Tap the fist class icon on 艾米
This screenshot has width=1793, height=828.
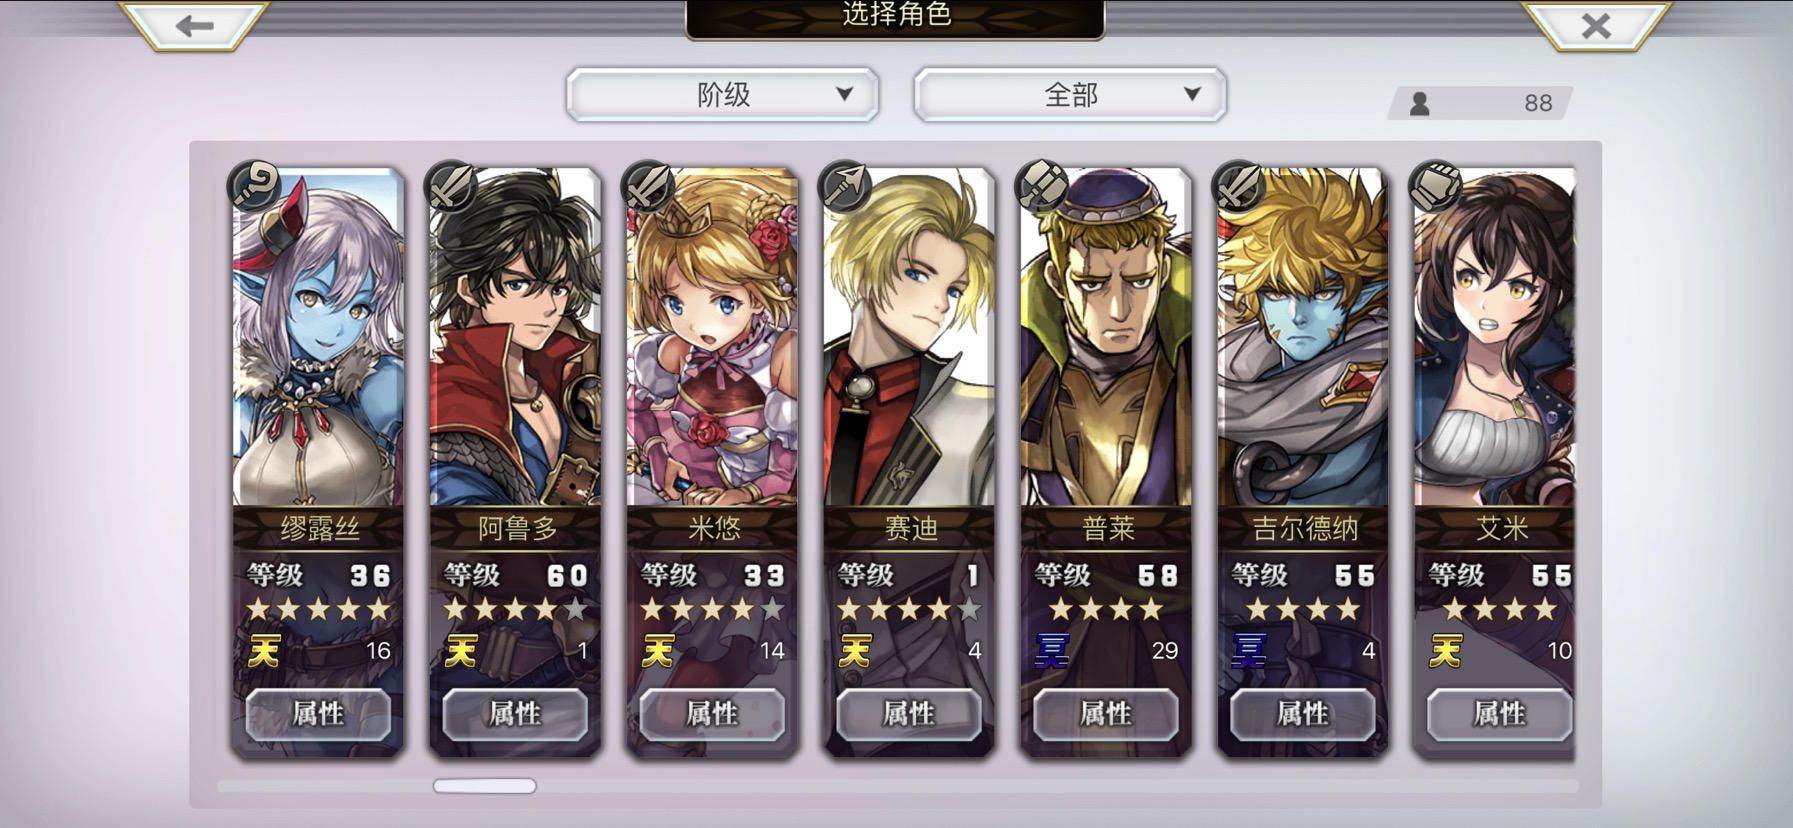tap(1438, 185)
